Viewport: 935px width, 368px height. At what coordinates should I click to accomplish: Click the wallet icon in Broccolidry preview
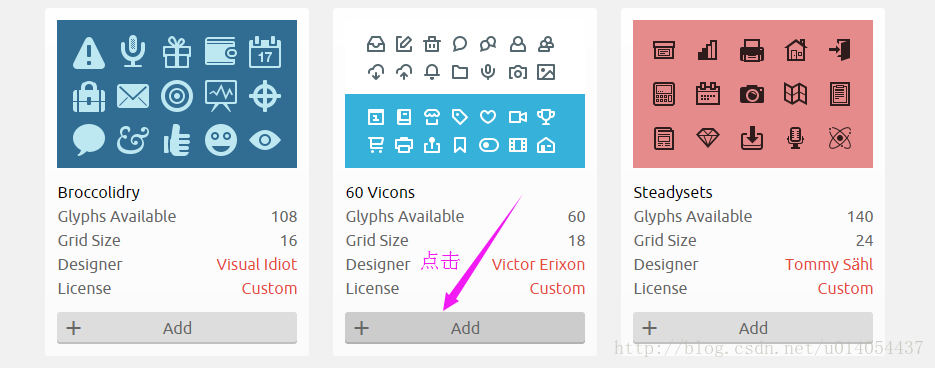pos(221,51)
